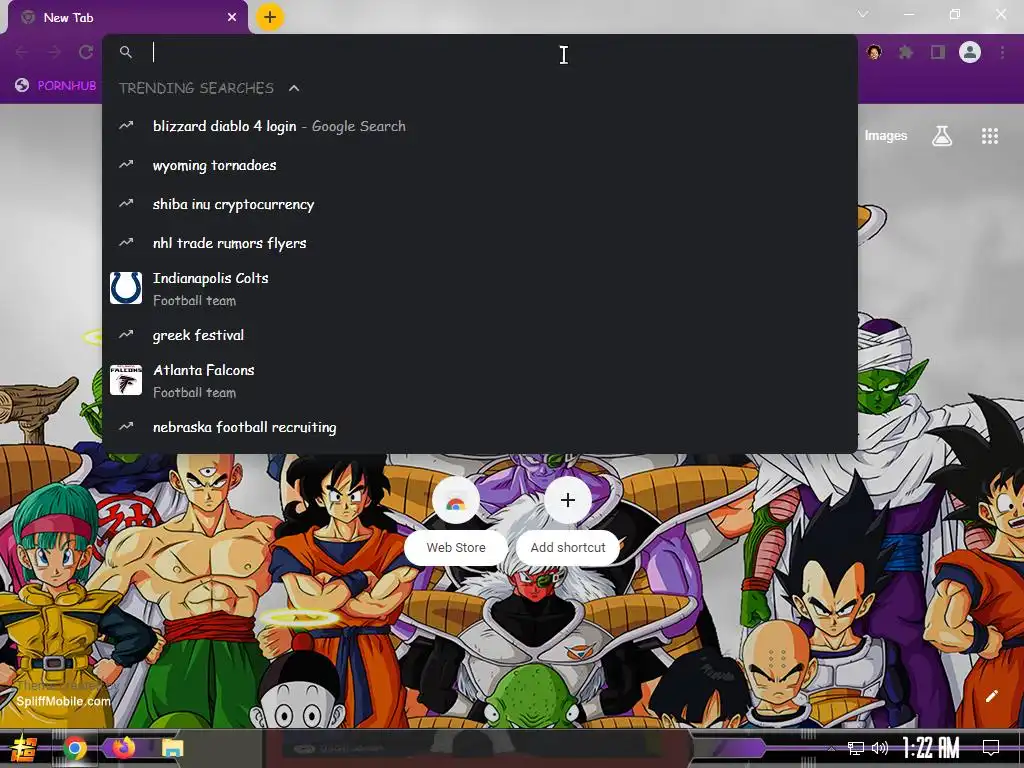1024x768 pixels.
Task: Click the Indianapolis Colts horseshoe logo
Action: 126,288
